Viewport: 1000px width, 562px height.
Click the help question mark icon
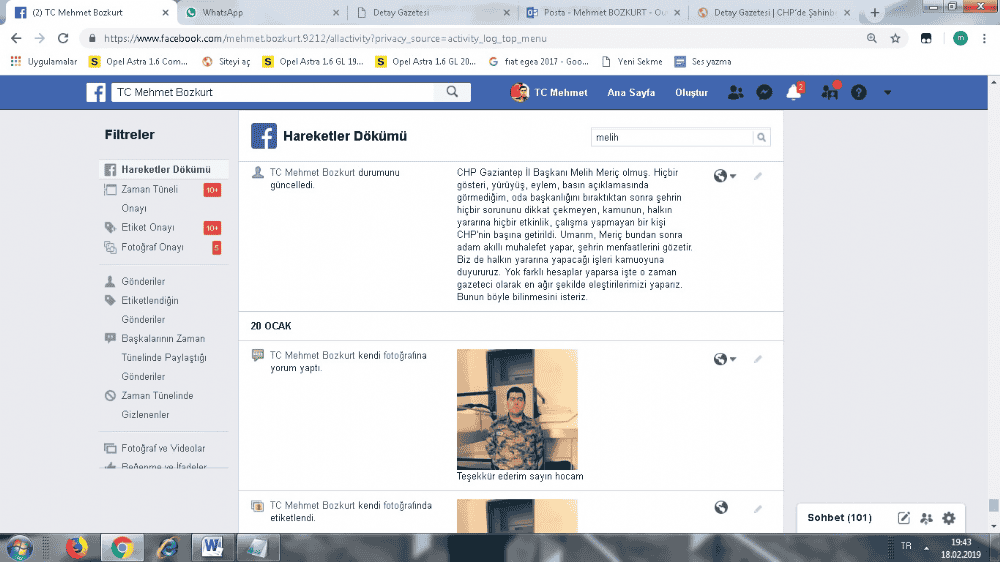(858, 92)
